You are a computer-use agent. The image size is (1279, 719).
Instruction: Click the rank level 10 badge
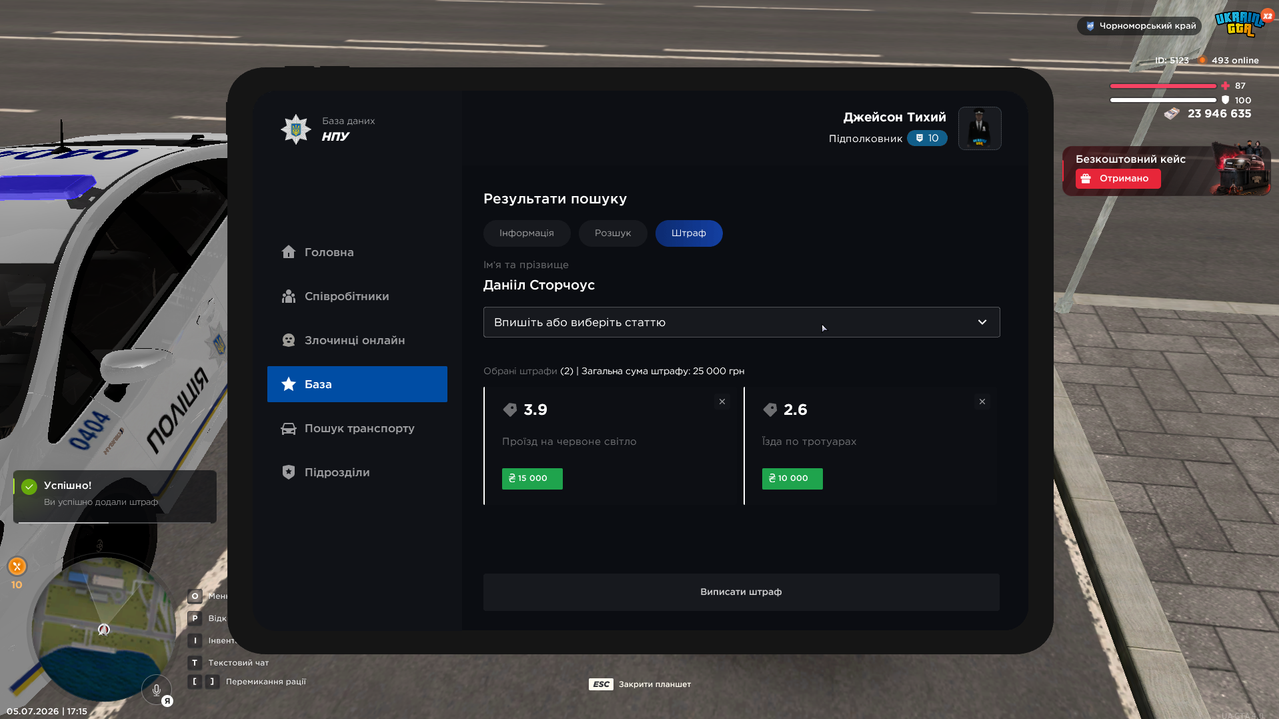pyautogui.click(x=927, y=138)
